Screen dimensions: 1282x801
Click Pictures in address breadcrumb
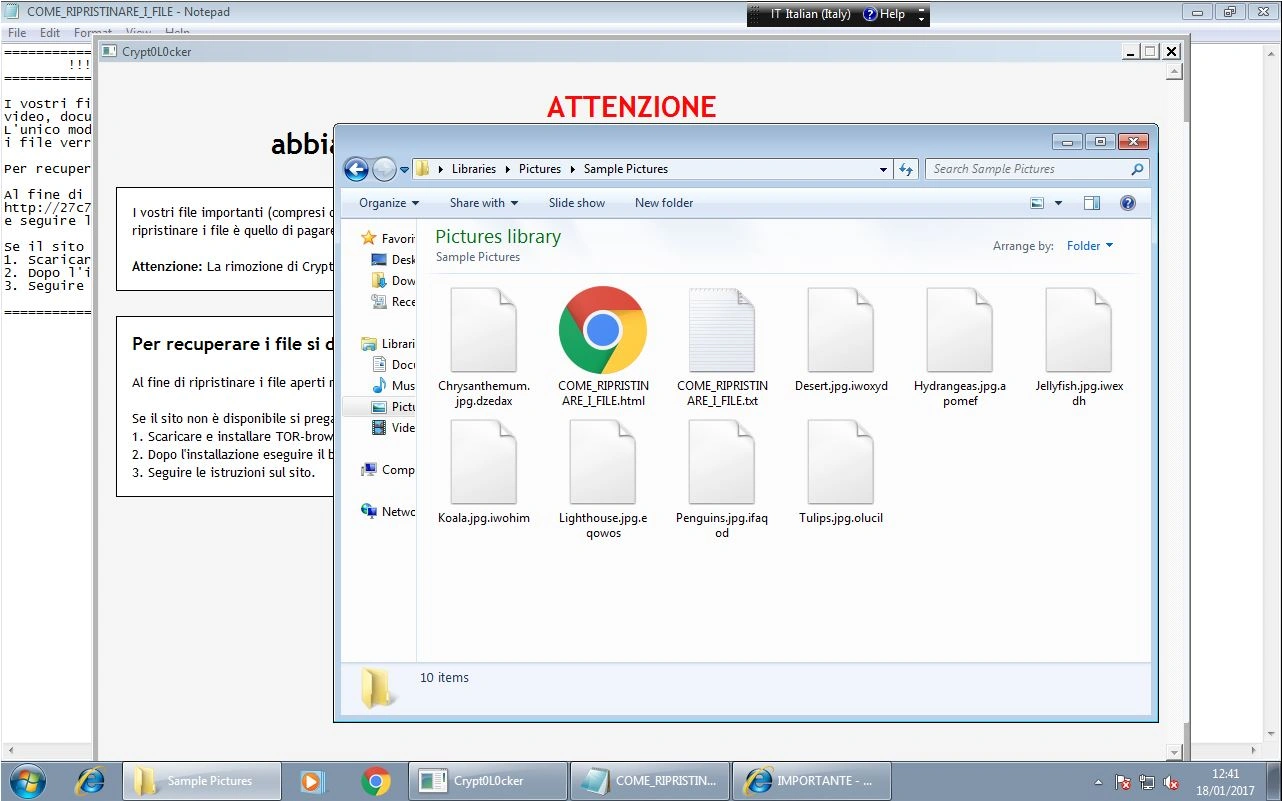[540, 169]
